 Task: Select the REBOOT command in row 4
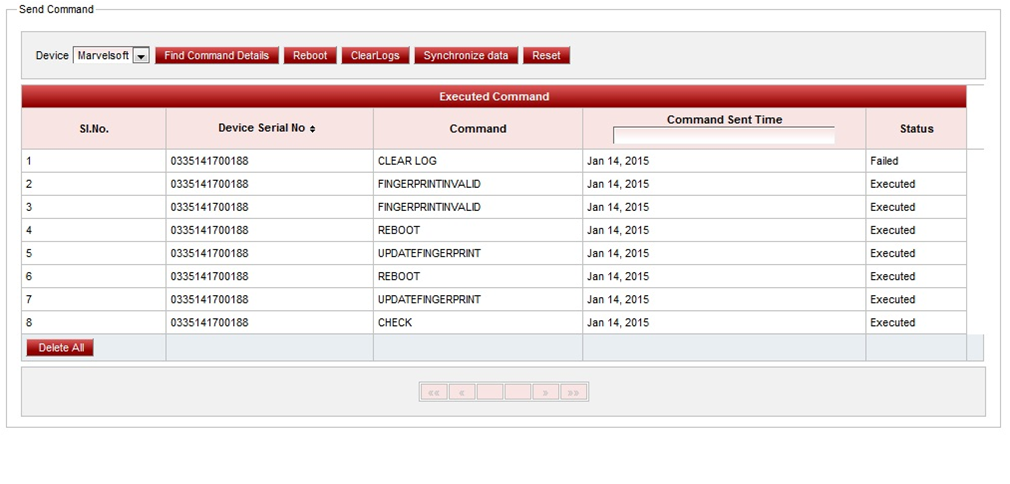tap(399, 230)
